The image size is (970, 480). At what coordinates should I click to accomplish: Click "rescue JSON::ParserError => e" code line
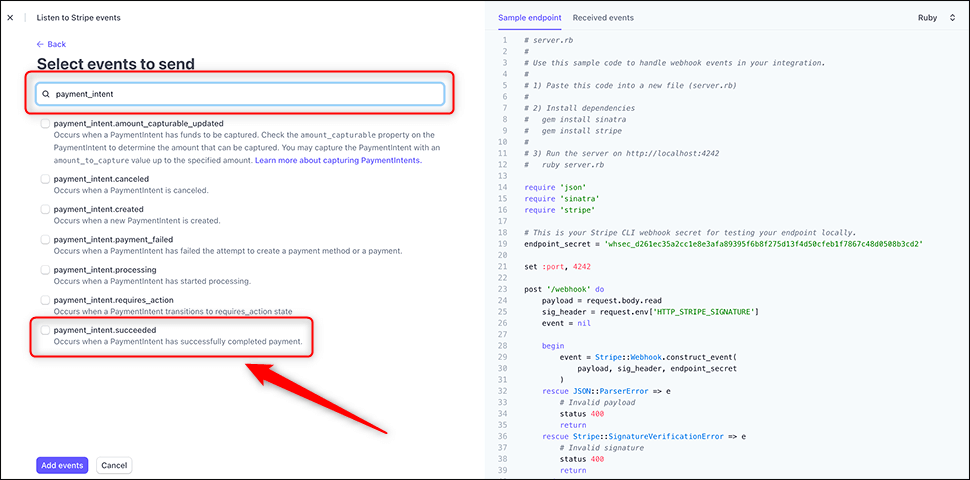(608, 391)
